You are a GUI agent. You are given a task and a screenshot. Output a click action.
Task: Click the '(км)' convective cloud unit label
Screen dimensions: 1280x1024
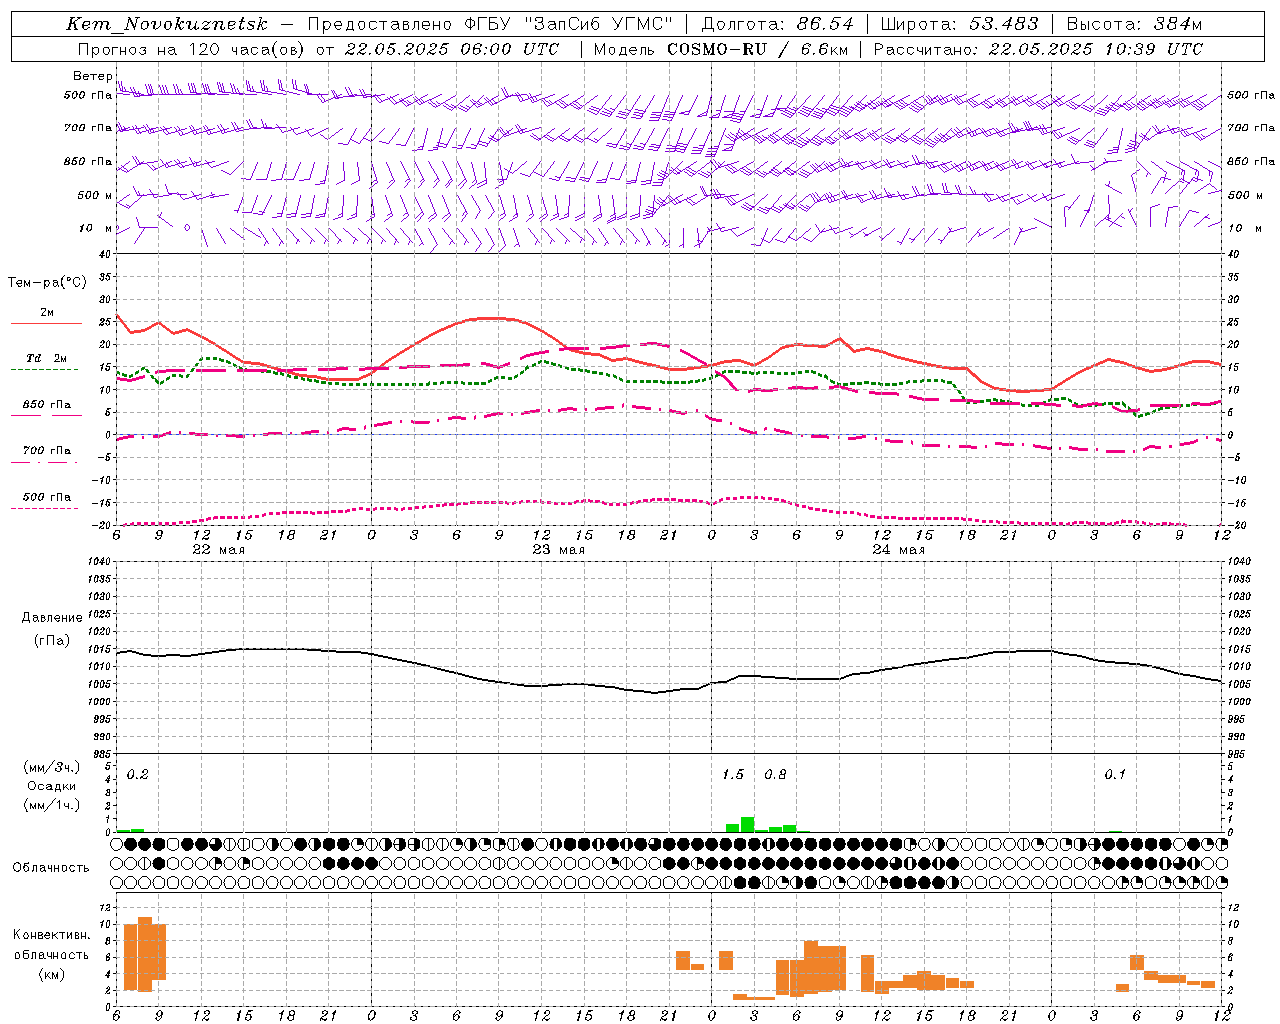(51, 974)
